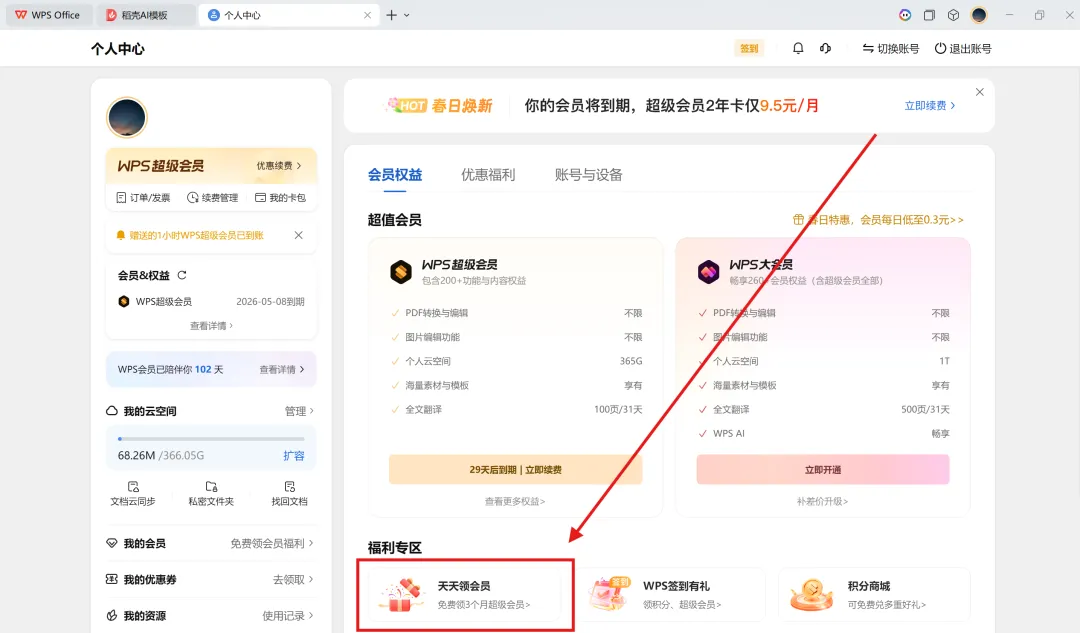Click the 我的优惠券 coupon icon
The image size is (1080, 633).
pos(112,579)
